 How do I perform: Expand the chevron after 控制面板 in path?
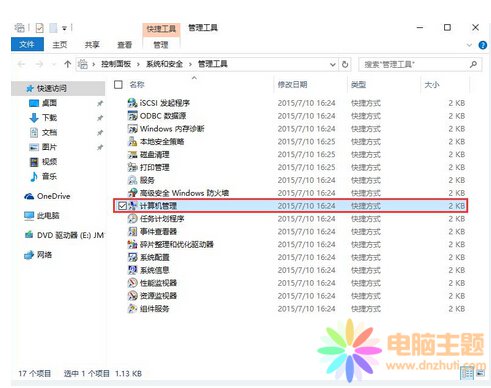pos(138,64)
